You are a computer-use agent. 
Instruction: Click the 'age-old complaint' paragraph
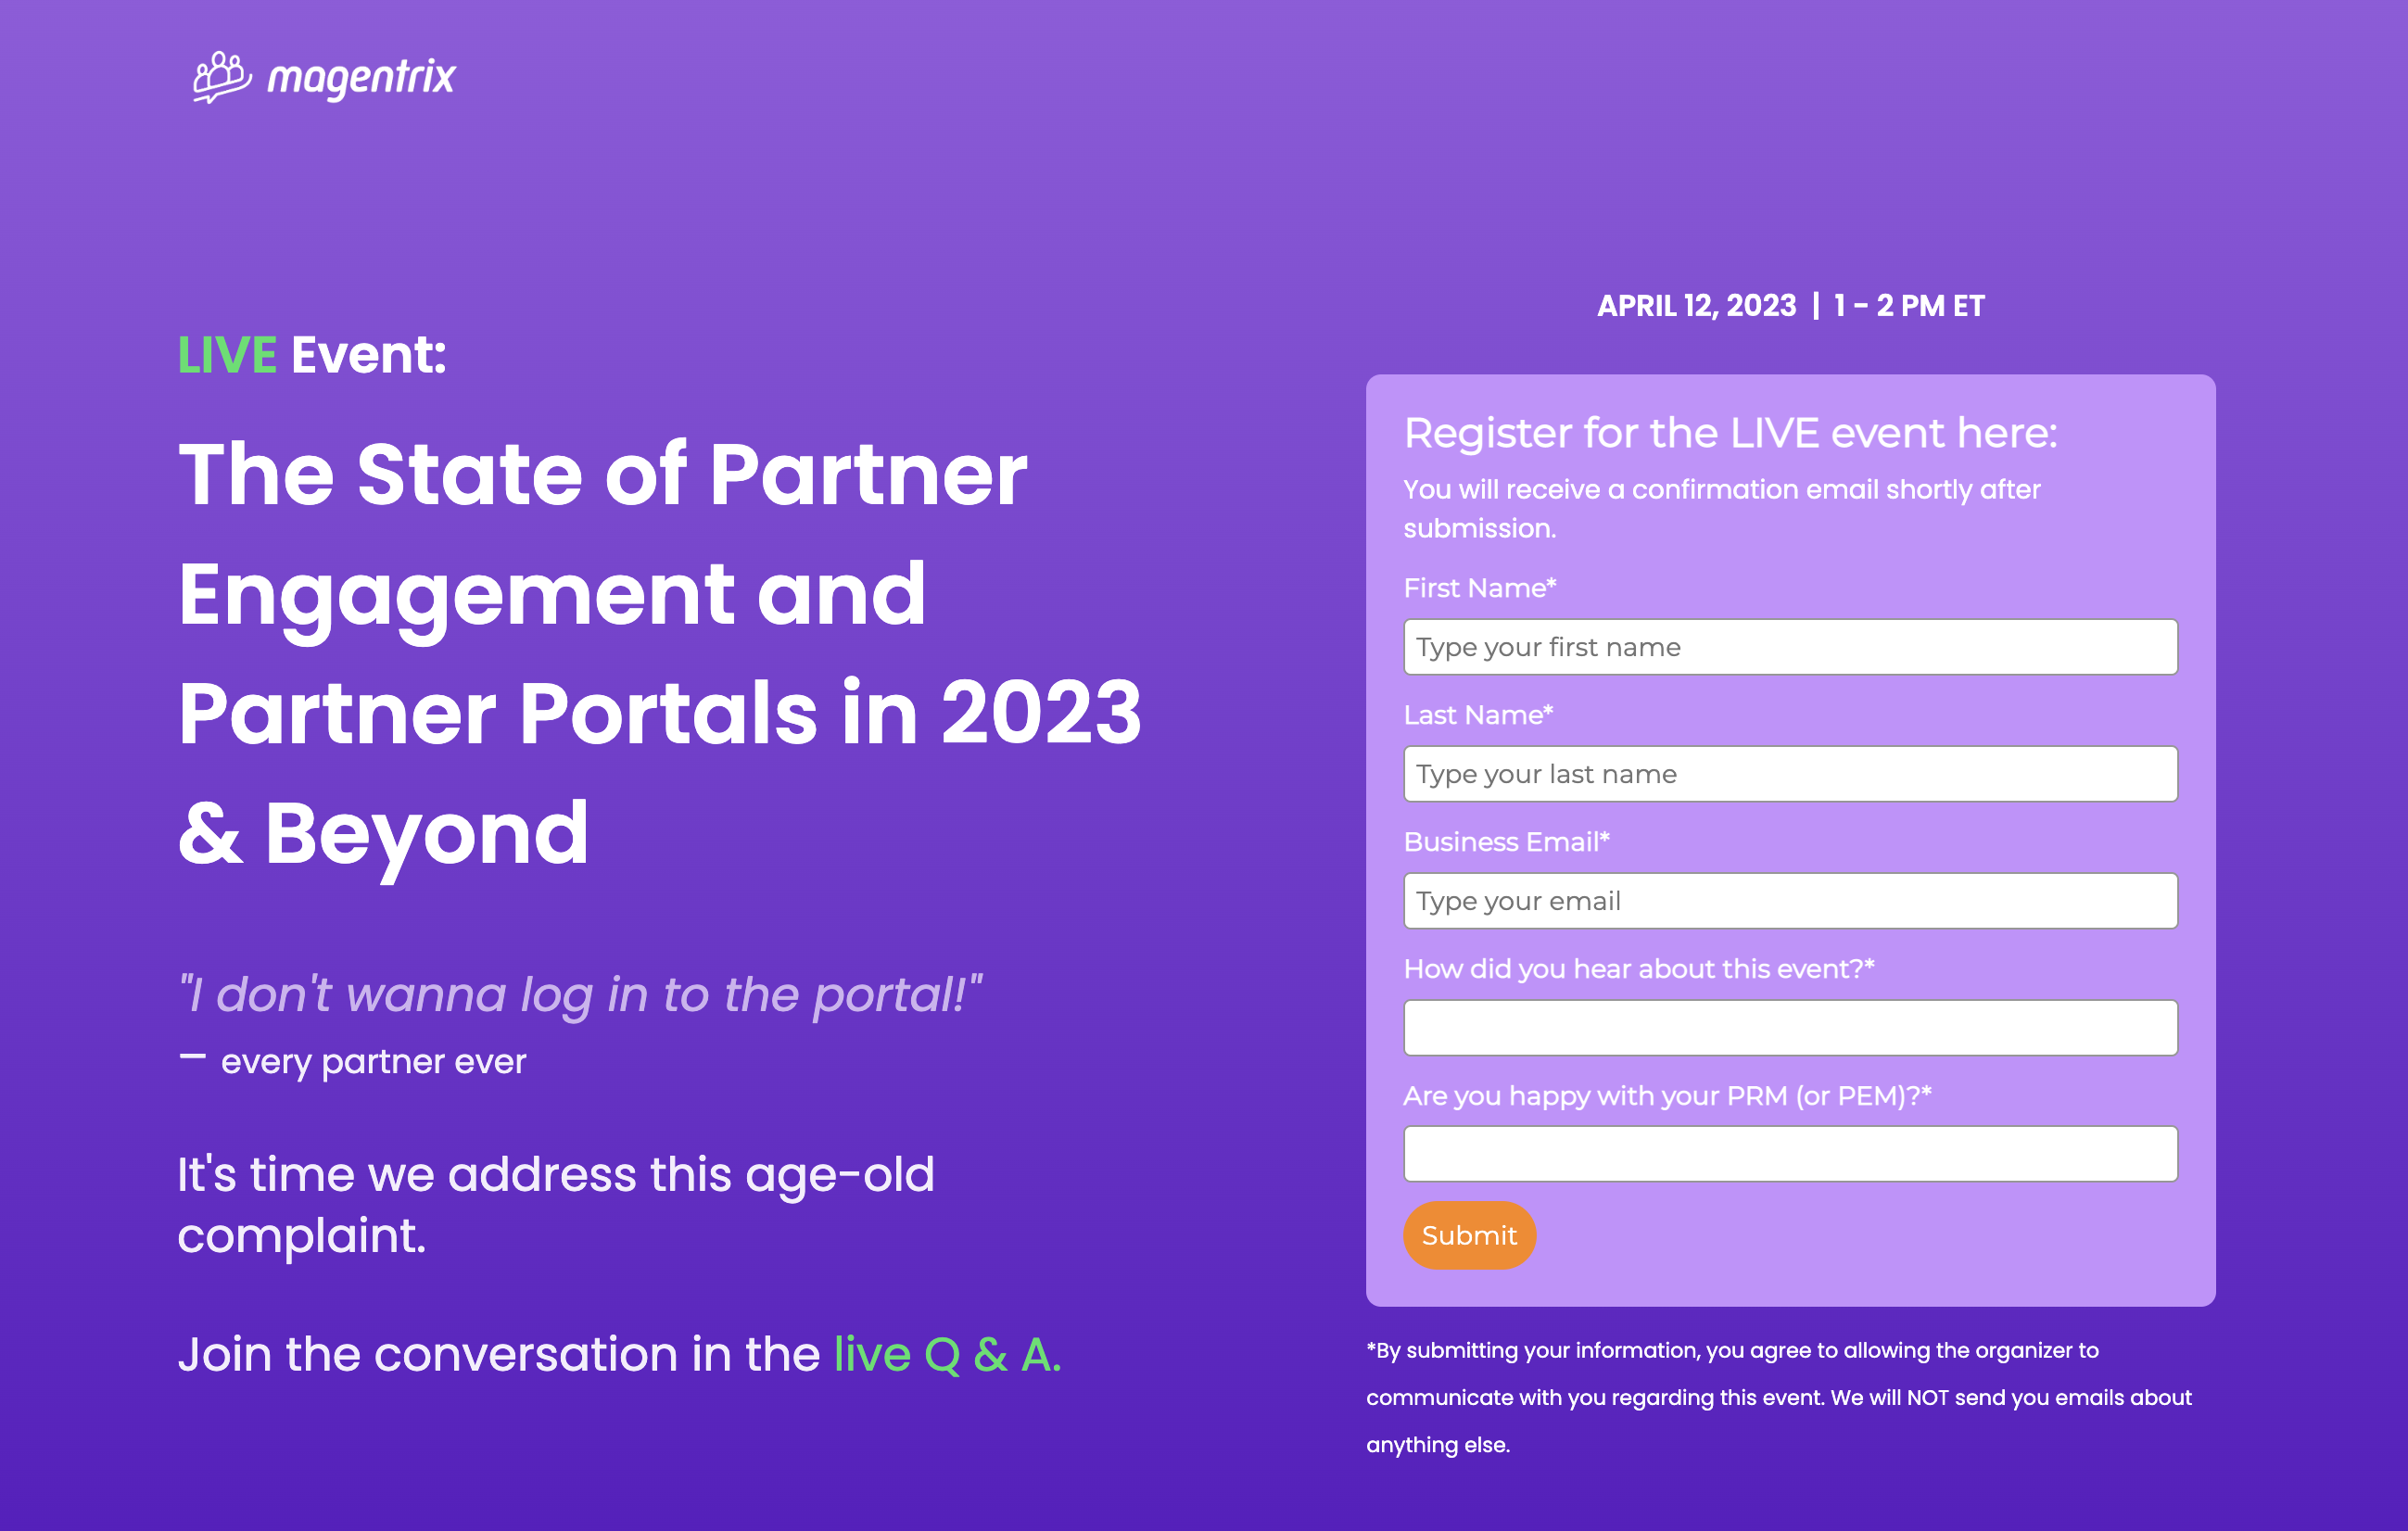pyautogui.click(x=556, y=1205)
